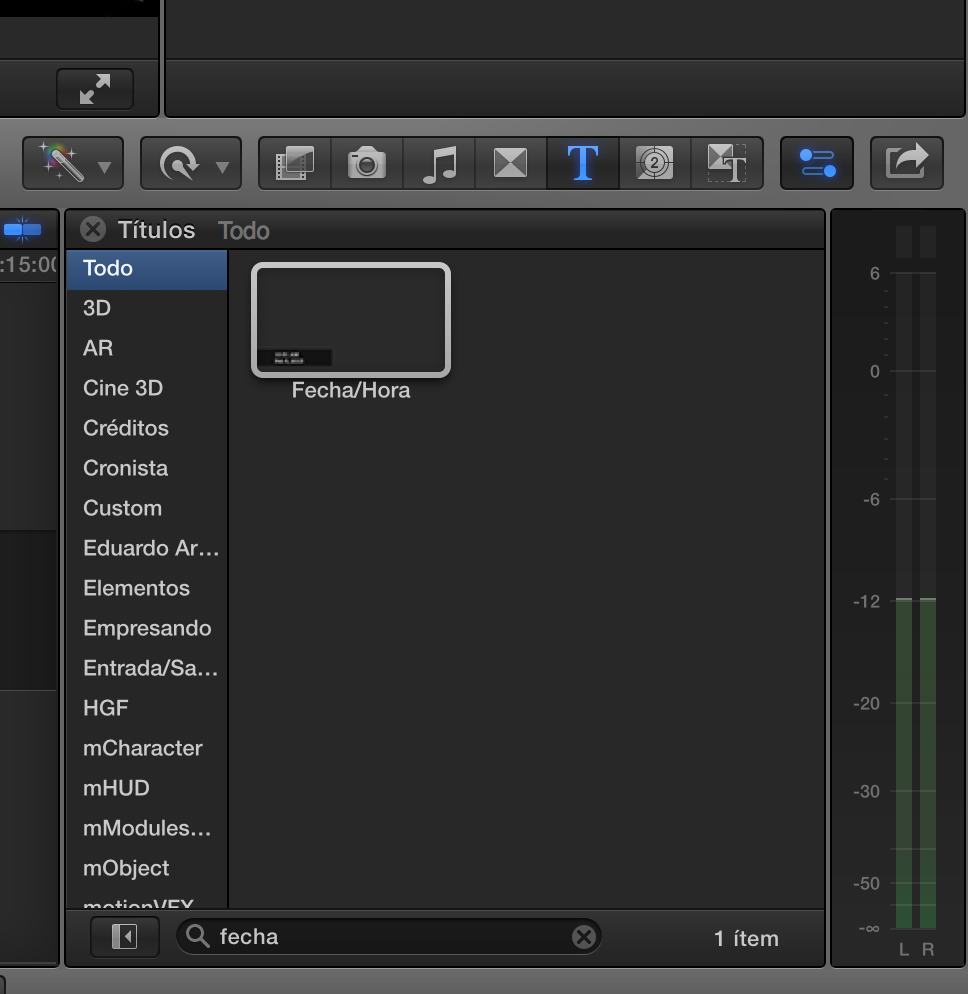Open the Titles browser T icon

tap(583, 163)
